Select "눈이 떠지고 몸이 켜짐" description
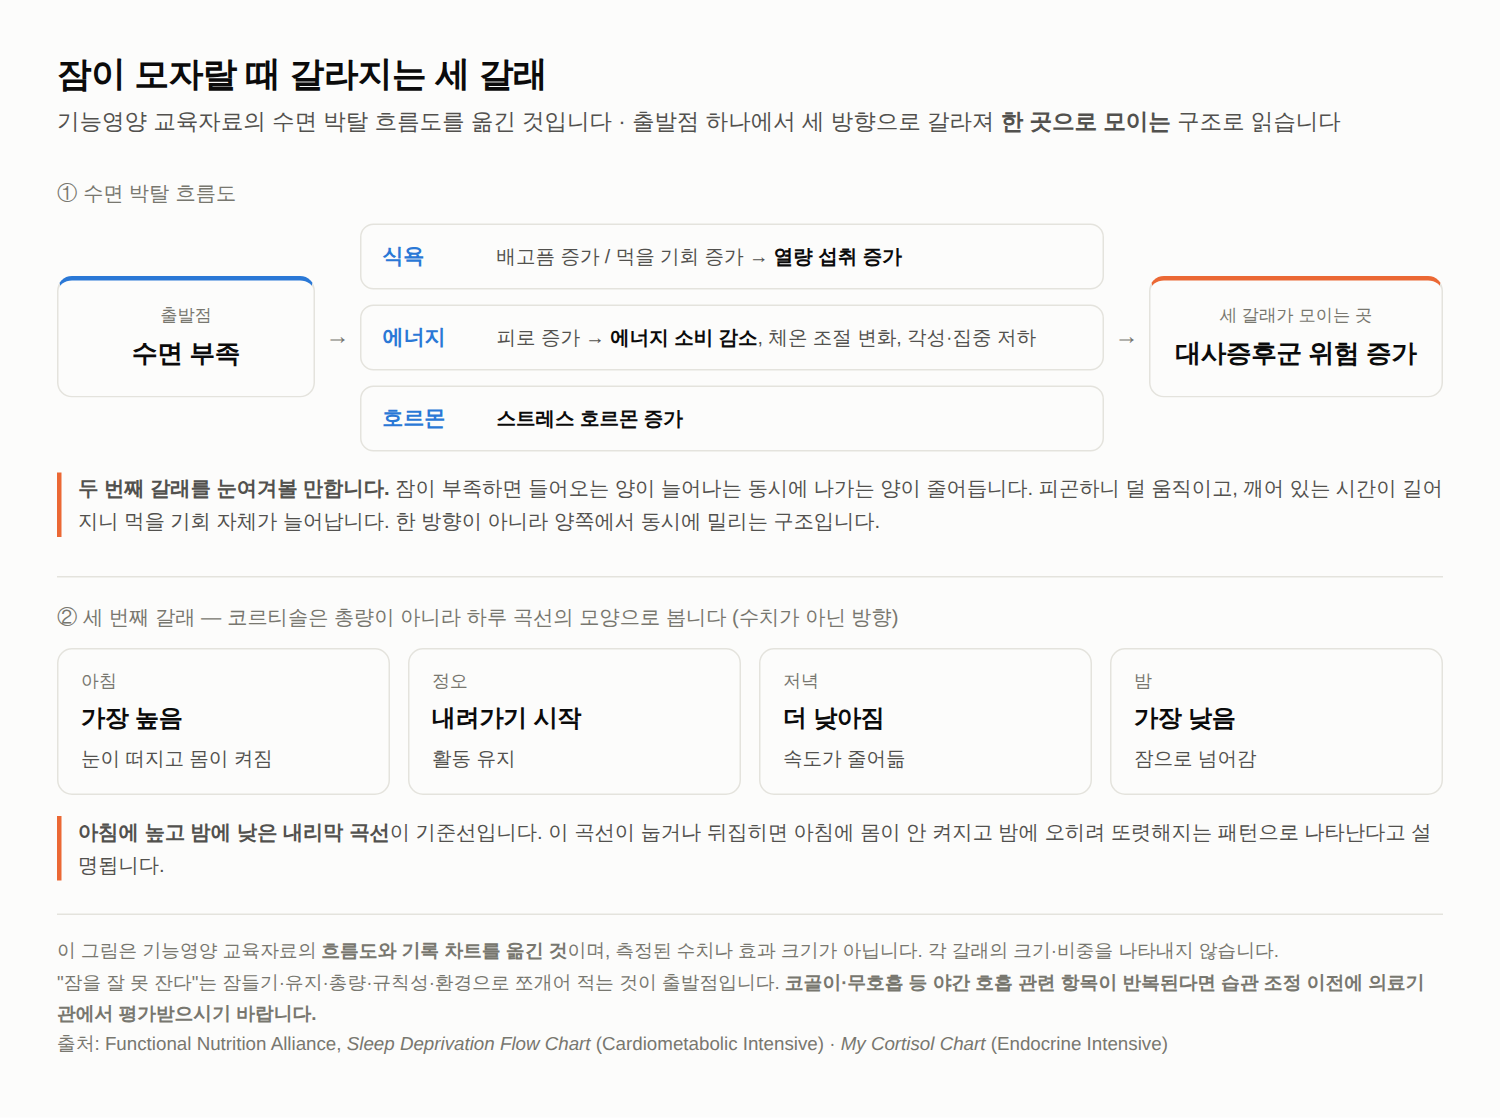The height and width of the screenshot is (1119, 1500). point(177,759)
